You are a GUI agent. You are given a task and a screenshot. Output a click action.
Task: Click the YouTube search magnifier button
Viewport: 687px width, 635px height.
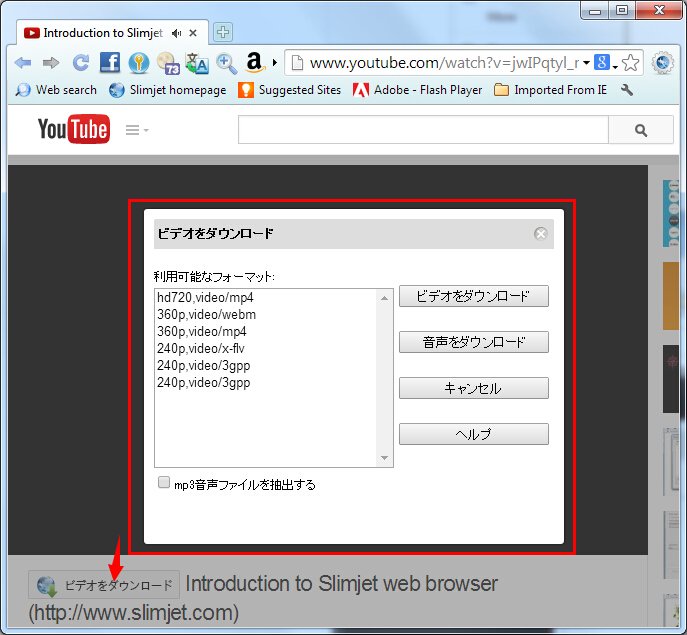click(x=641, y=130)
